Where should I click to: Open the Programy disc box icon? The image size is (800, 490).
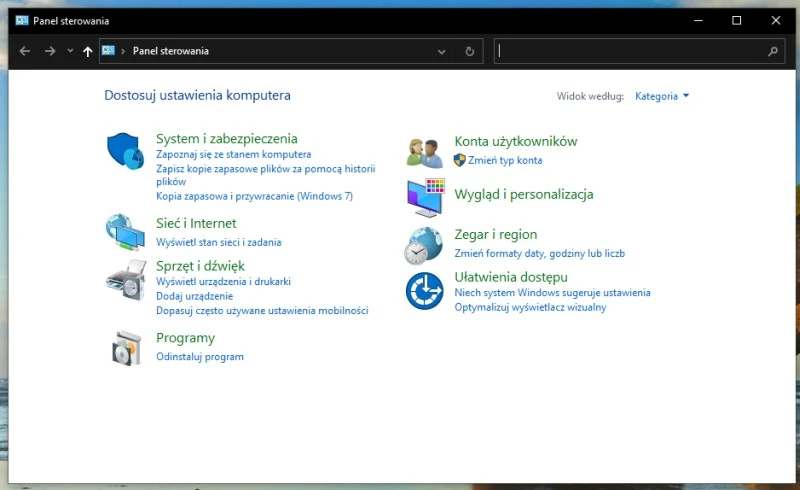(x=126, y=348)
